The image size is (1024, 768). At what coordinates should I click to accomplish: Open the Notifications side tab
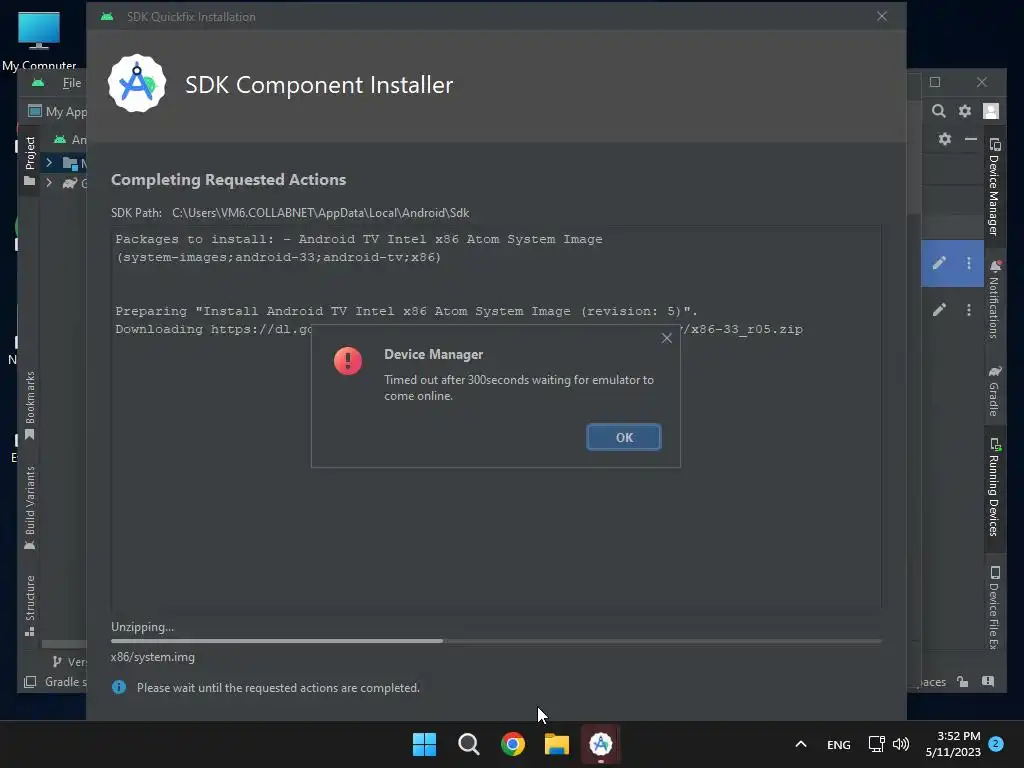coord(994,299)
